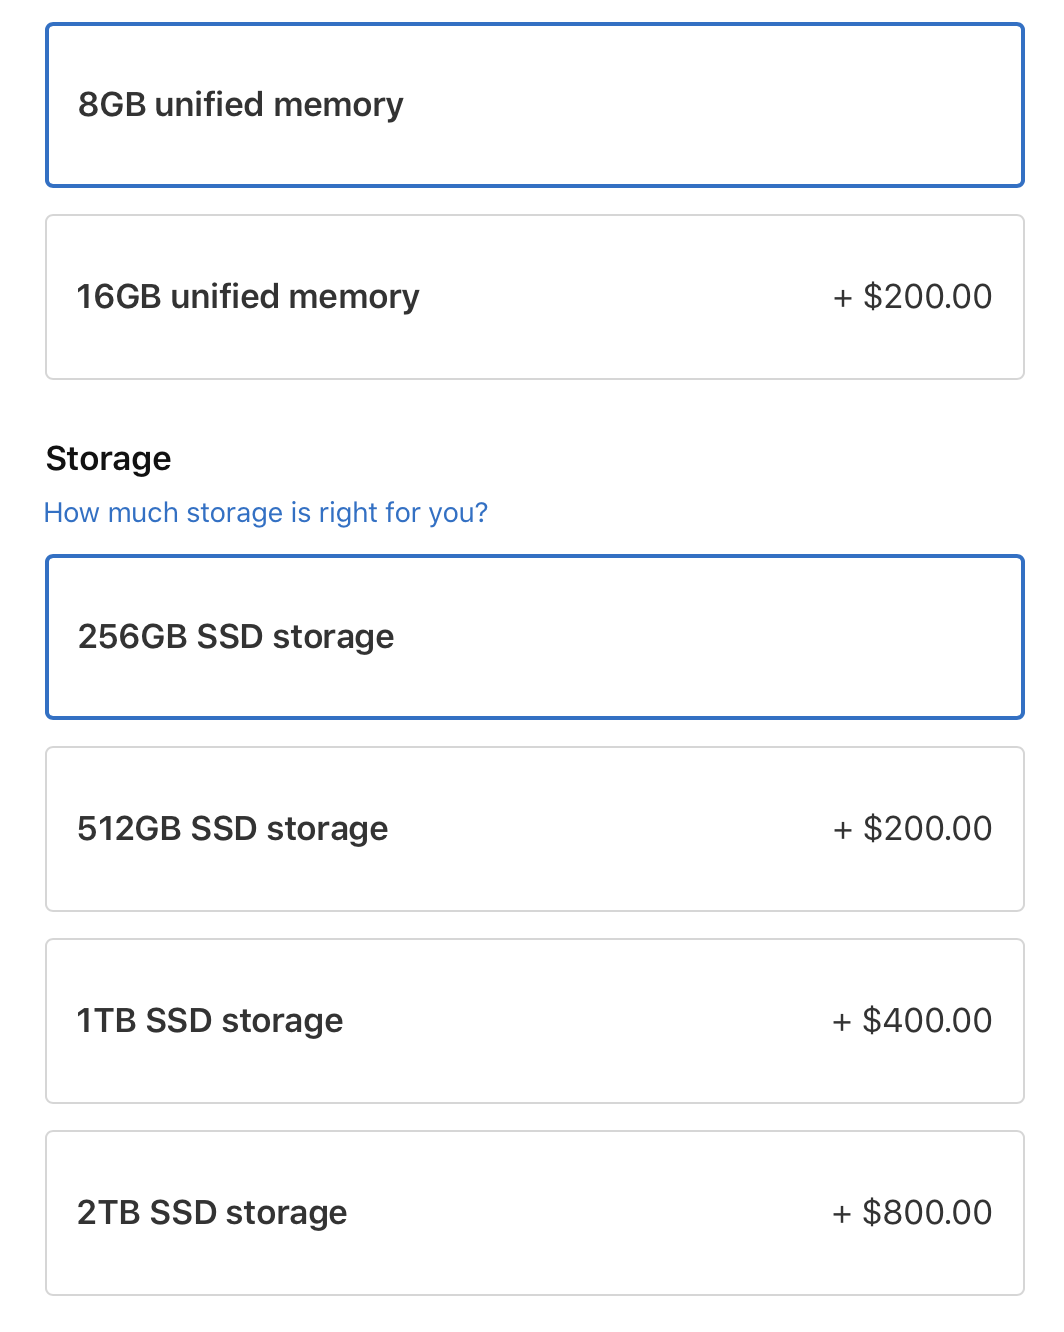Screen dimensions: 1064x1332
Task: Click the '1TB SSD storage' label text
Action: (210, 1020)
